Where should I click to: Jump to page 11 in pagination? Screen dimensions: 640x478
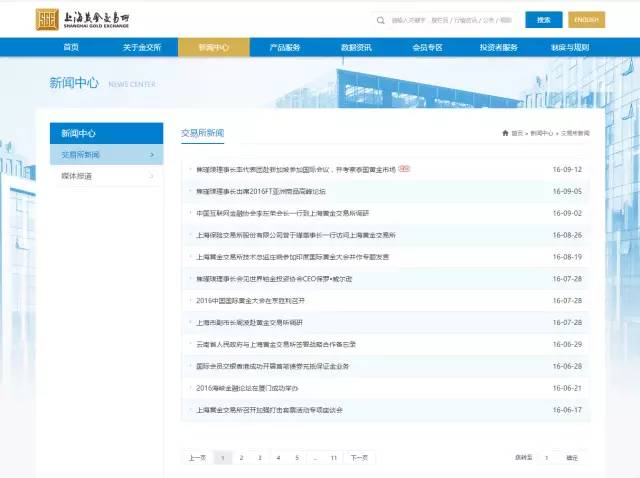[x=333, y=458]
